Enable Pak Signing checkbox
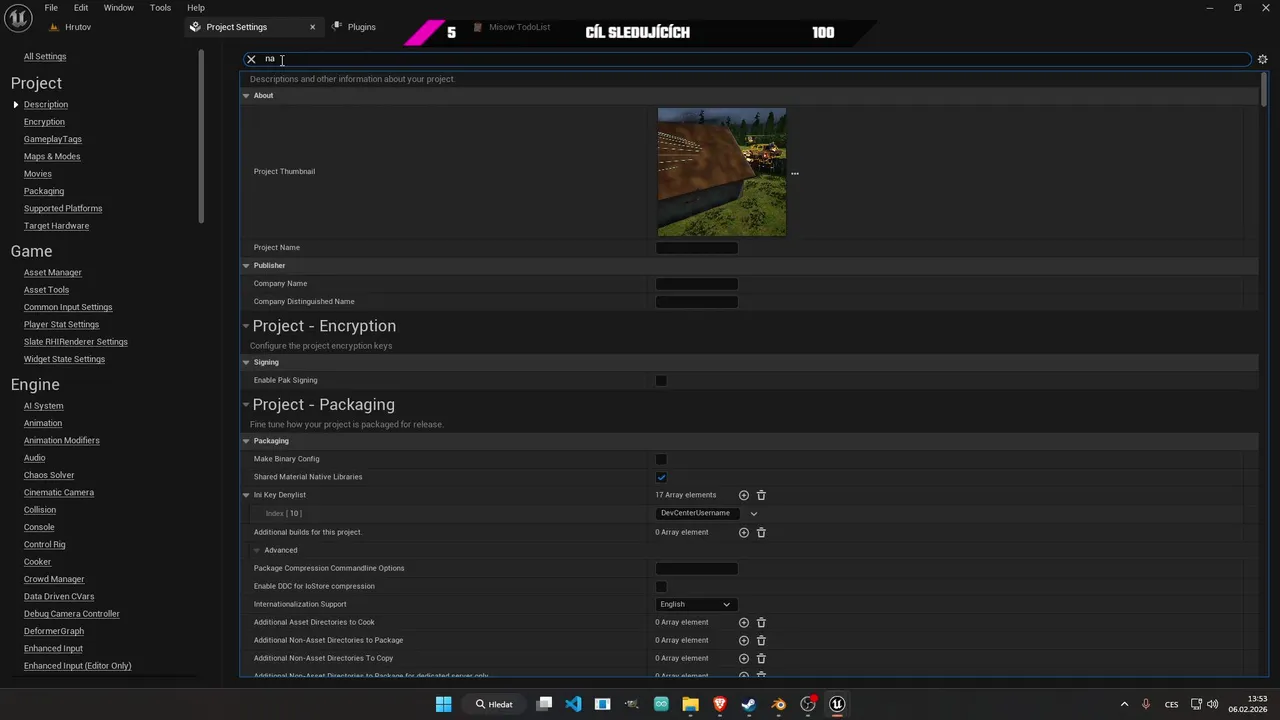Image resolution: width=1280 pixels, height=720 pixels. click(661, 380)
